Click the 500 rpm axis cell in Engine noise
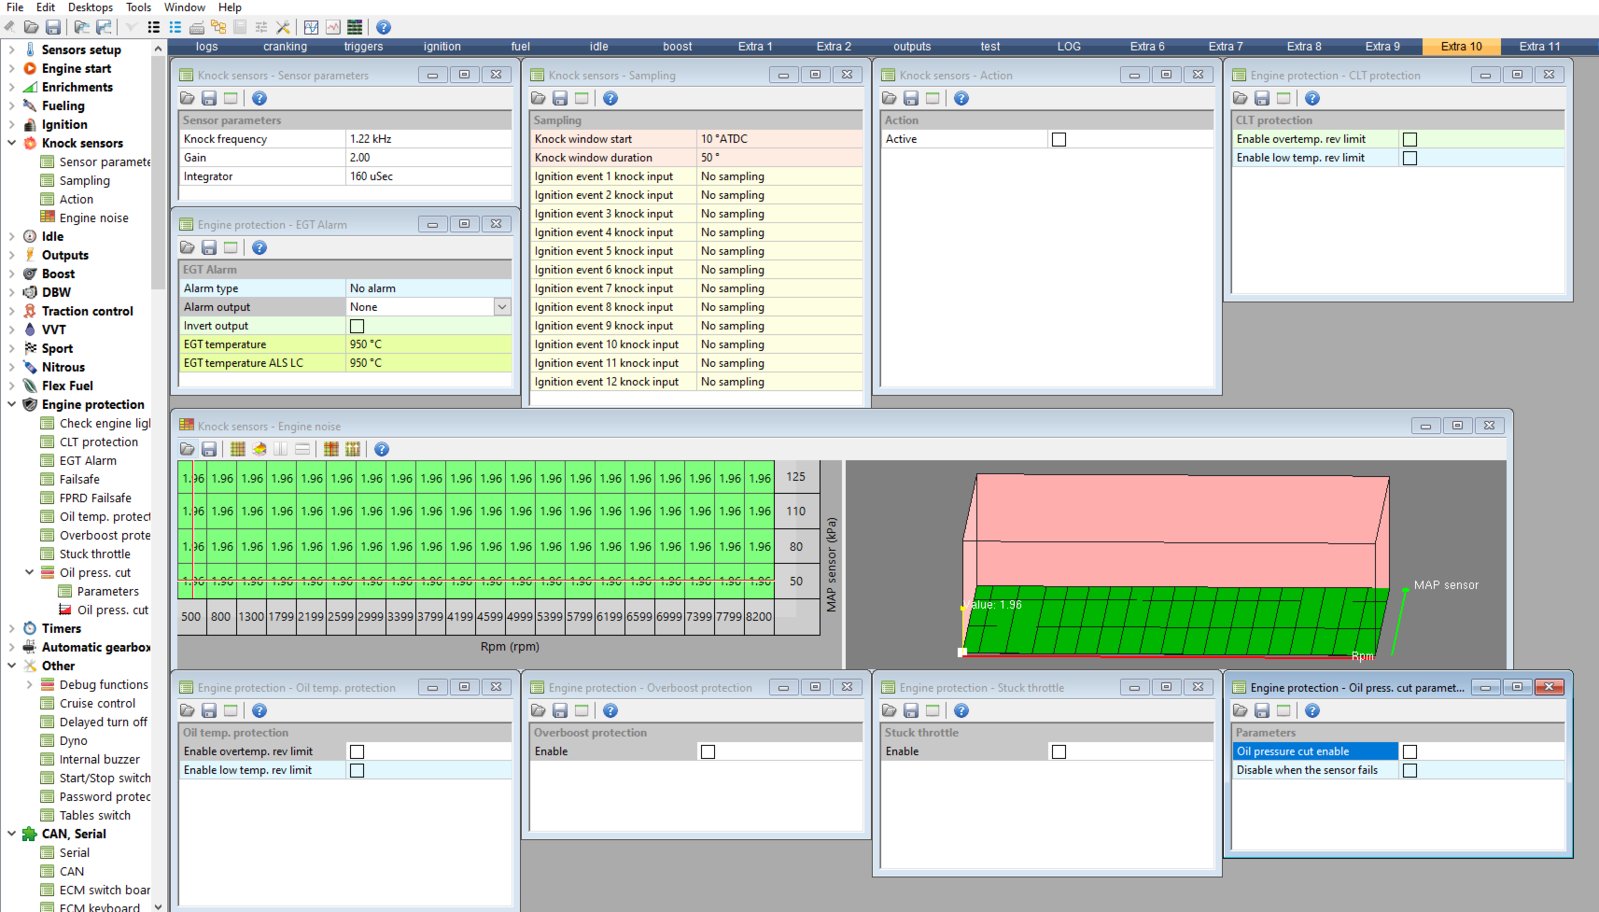 (x=191, y=617)
